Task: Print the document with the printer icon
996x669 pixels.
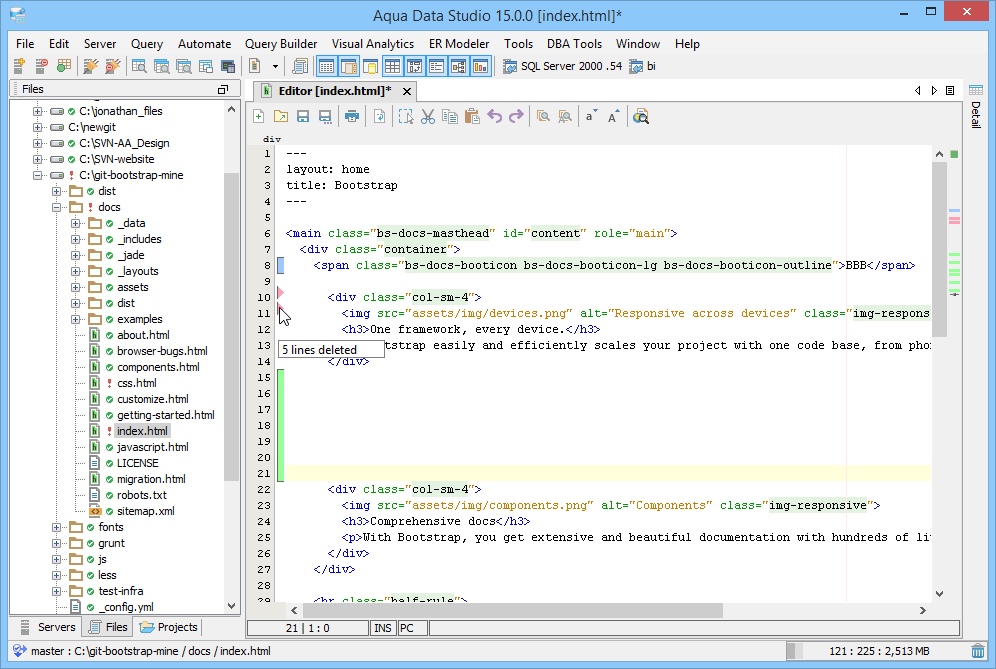Action: tap(352, 116)
